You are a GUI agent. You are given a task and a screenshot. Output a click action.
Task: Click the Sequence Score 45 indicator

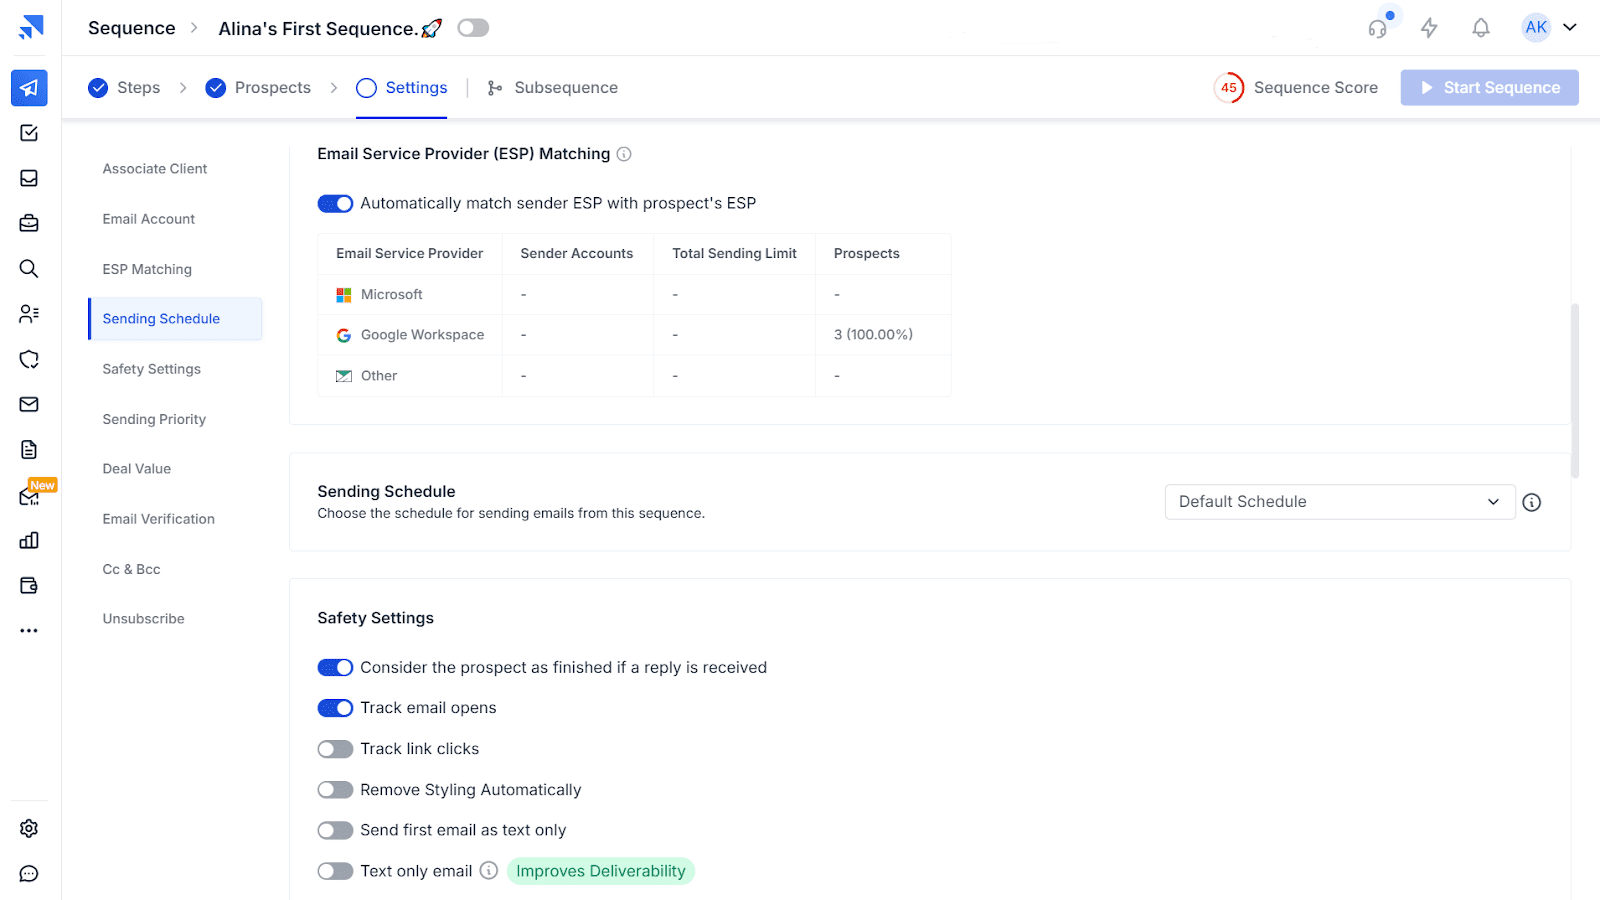[1229, 88]
